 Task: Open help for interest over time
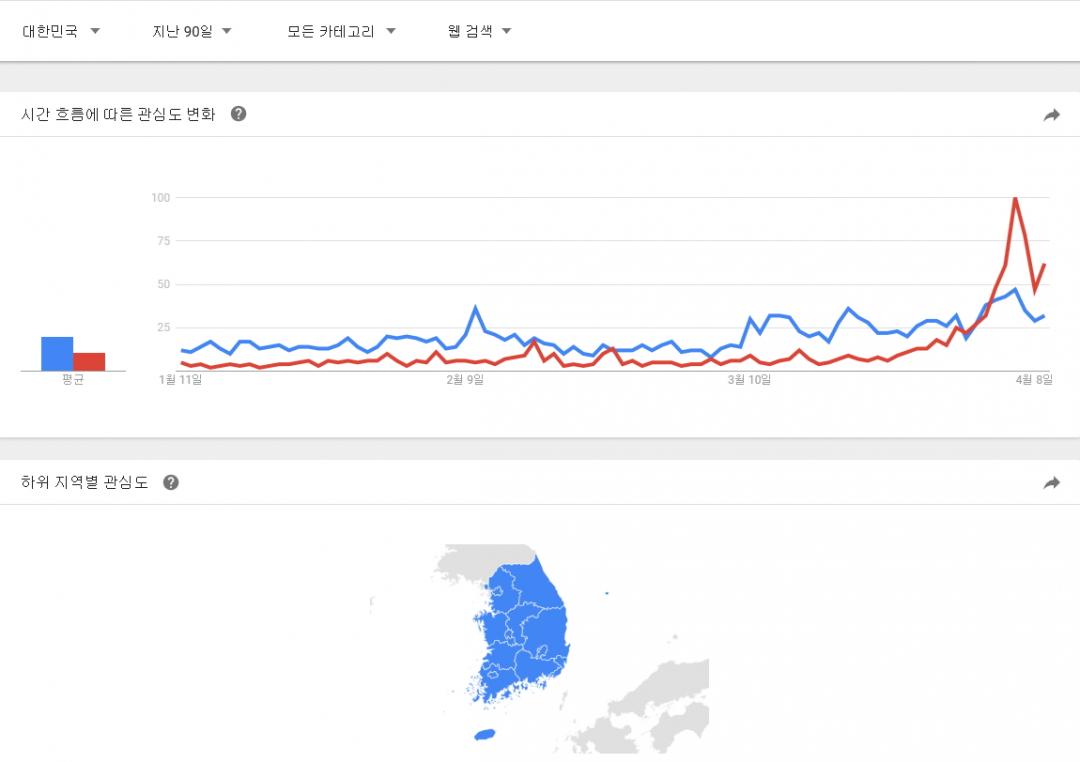point(238,114)
